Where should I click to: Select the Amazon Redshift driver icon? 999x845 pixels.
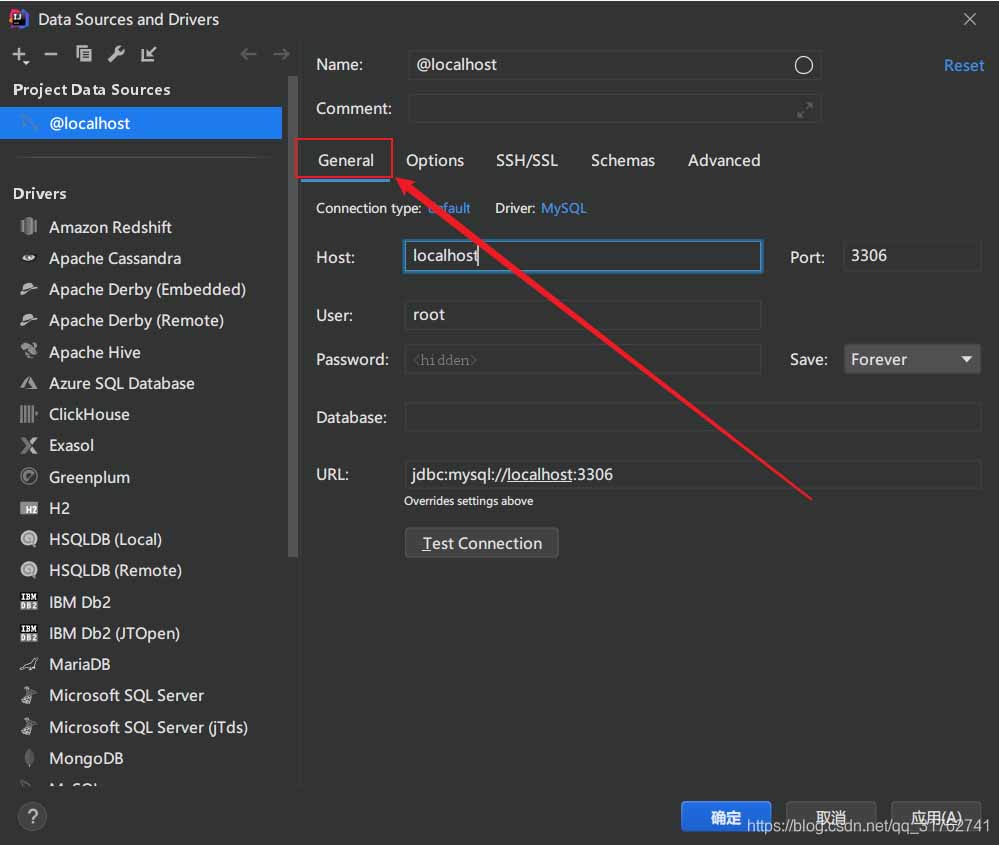point(29,226)
